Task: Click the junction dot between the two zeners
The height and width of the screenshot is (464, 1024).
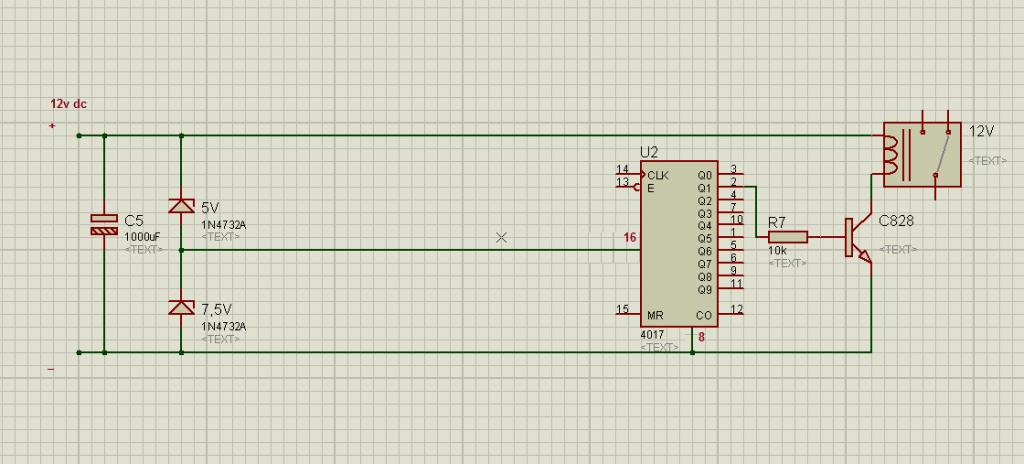Action: tap(182, 250)
